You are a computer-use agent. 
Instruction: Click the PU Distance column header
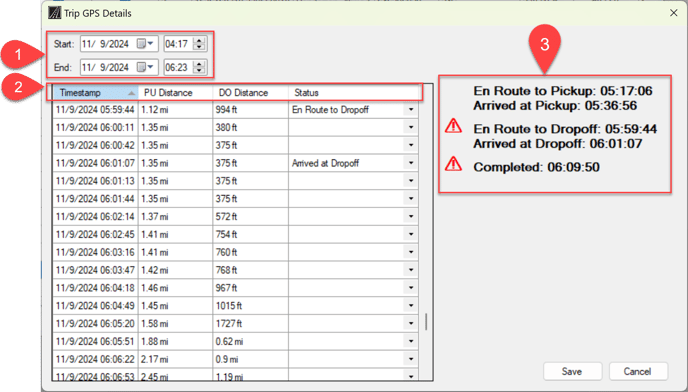click(176, 93)
